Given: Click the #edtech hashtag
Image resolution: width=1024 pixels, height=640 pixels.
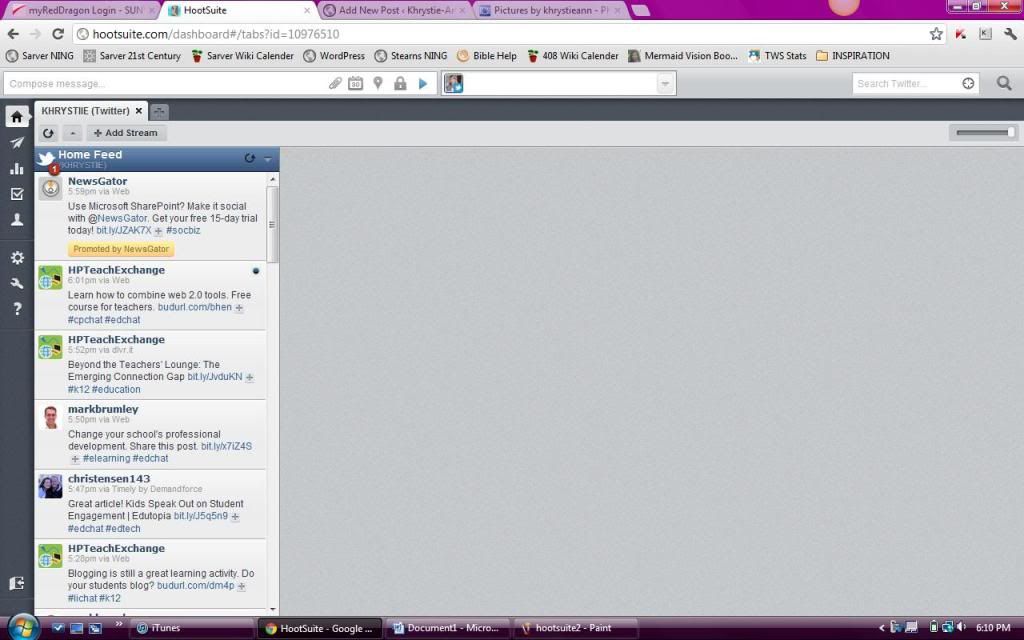Looking at the screenshot, I should [123, 529].
